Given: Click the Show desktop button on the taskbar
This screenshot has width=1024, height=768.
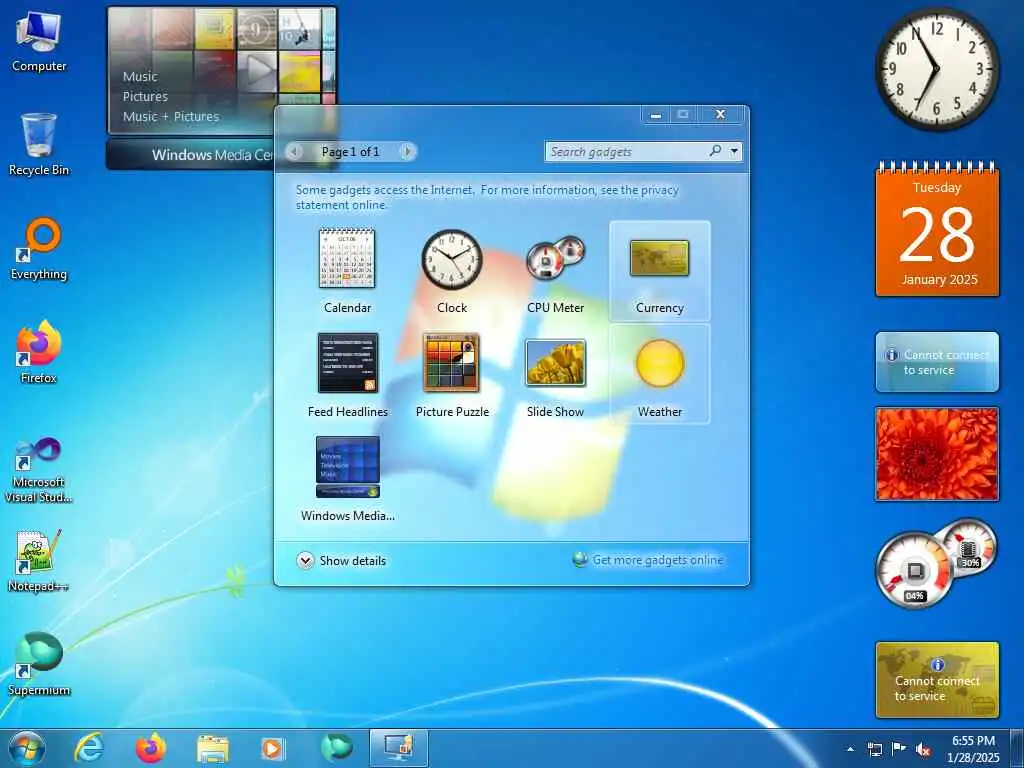Looking at the screenshot, I should [x=1016, y=748].
